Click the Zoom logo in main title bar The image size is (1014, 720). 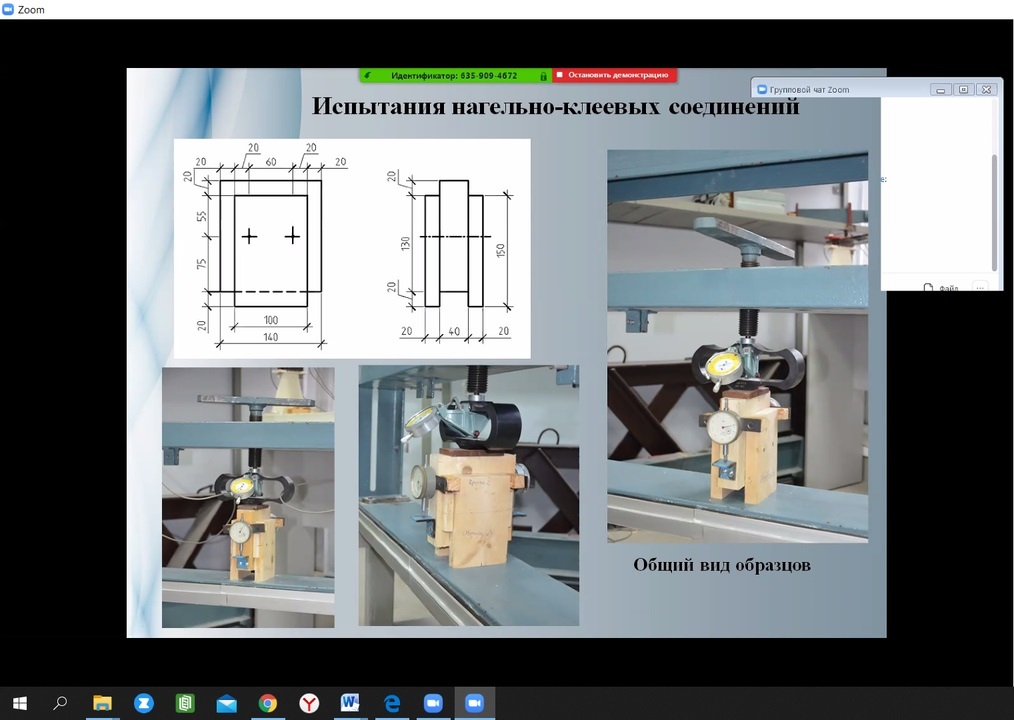pyautogui.click(x=8, y=10)
